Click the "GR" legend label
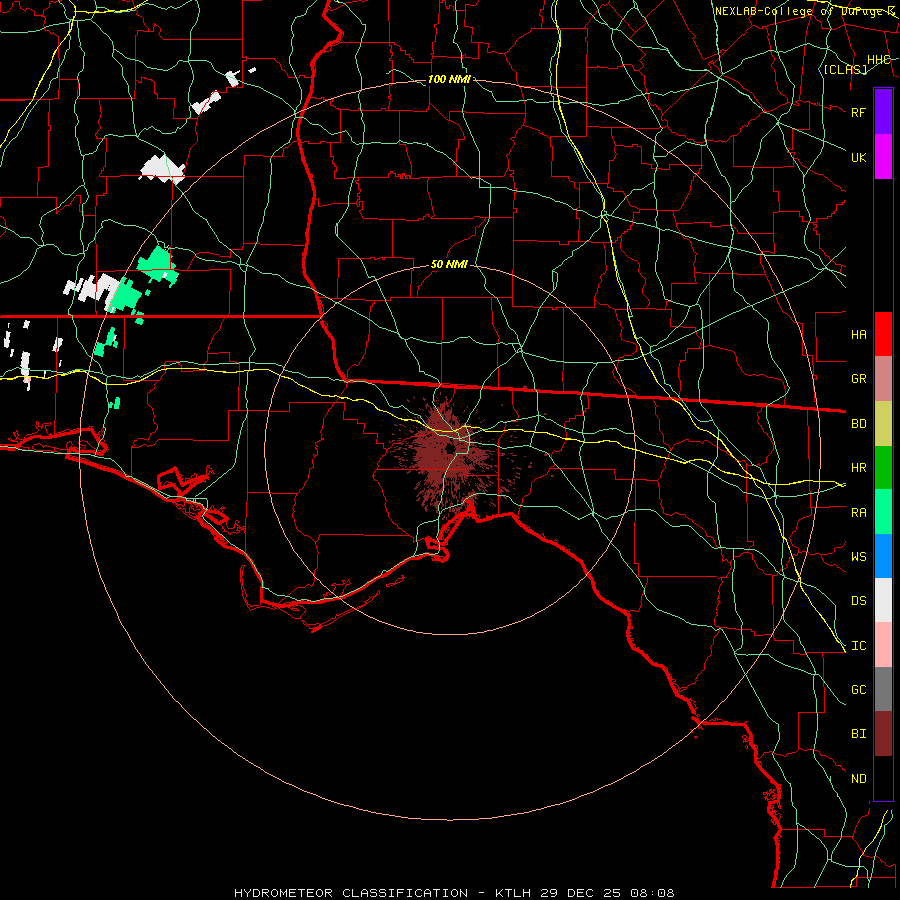This screenshot has height=900, width=900. pyautogui.click(x=859, y=379)
